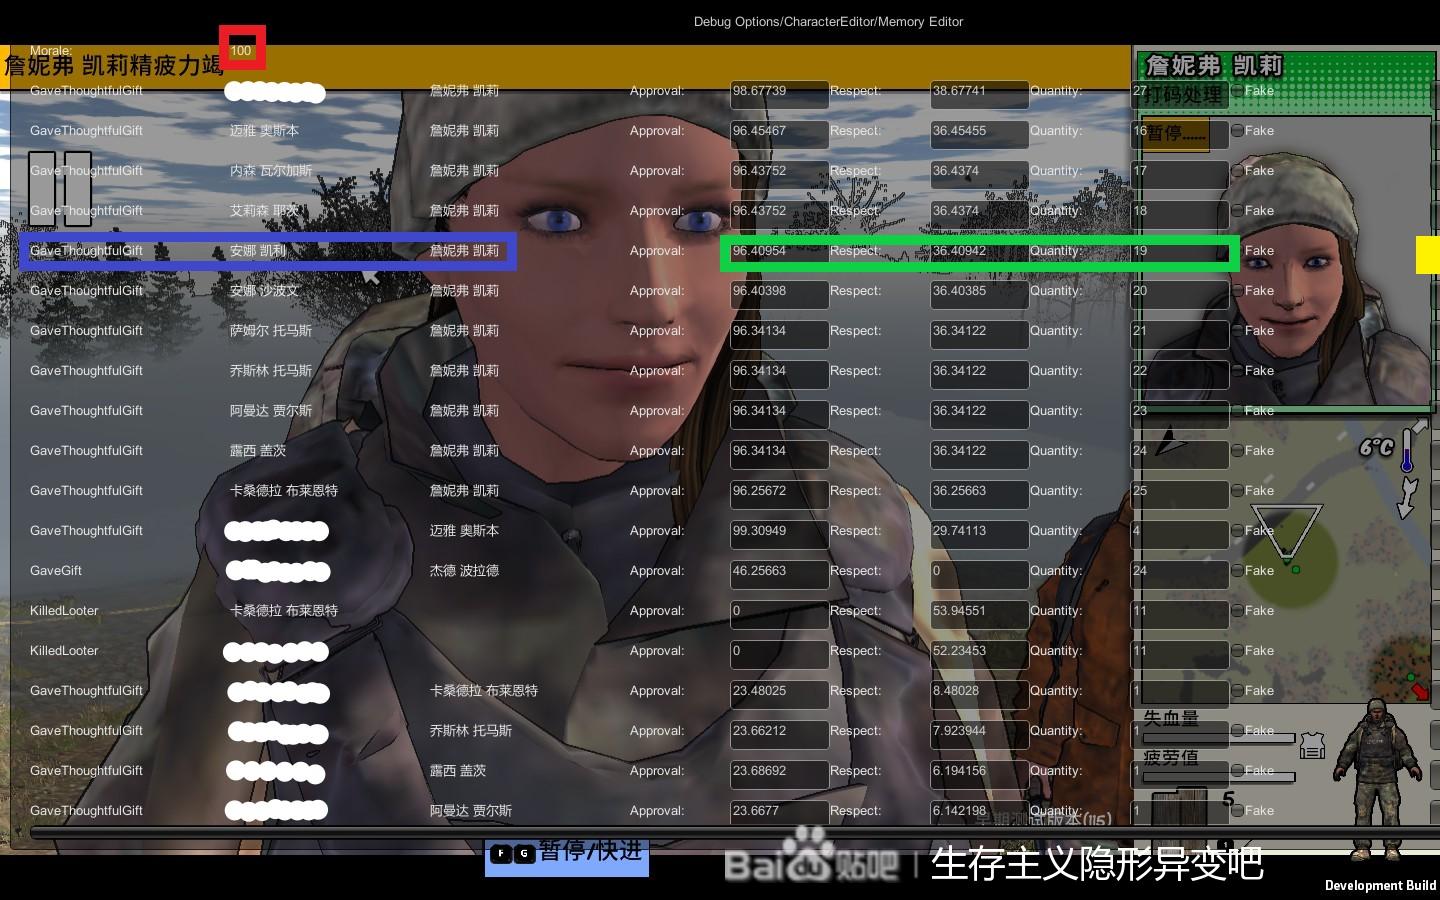Click 迈雅 奥斯本 in the quantity 16 row

(264, 131)
